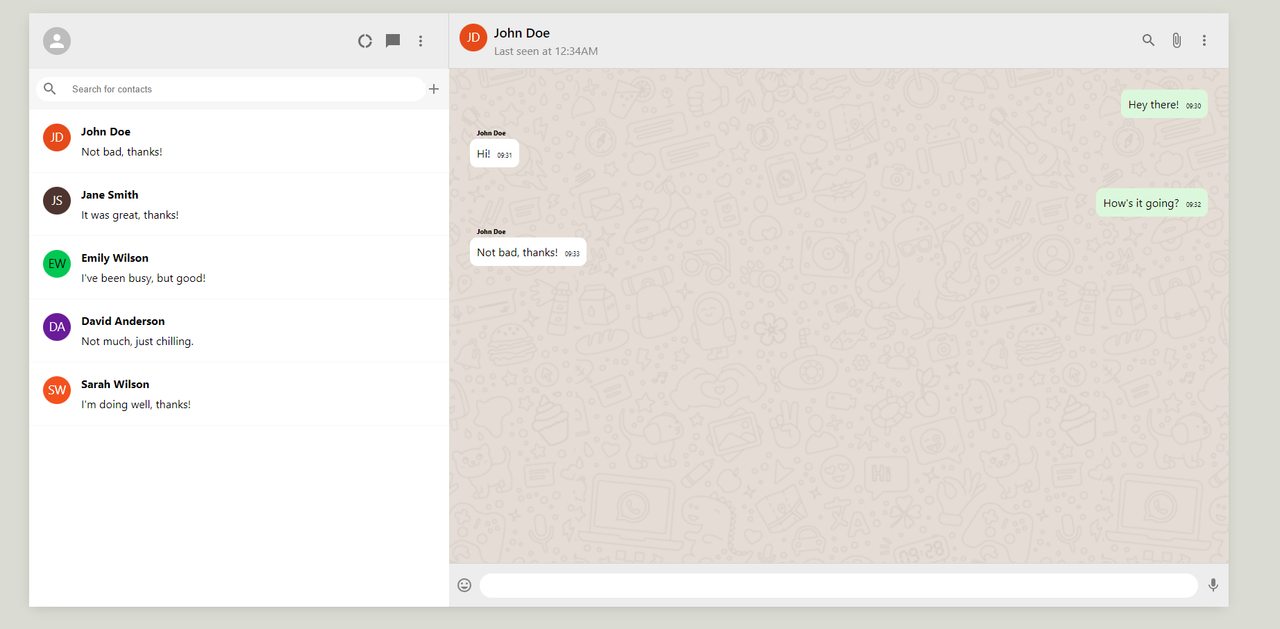Open the Sarah Wilson conversation

(x=239, y=393)
